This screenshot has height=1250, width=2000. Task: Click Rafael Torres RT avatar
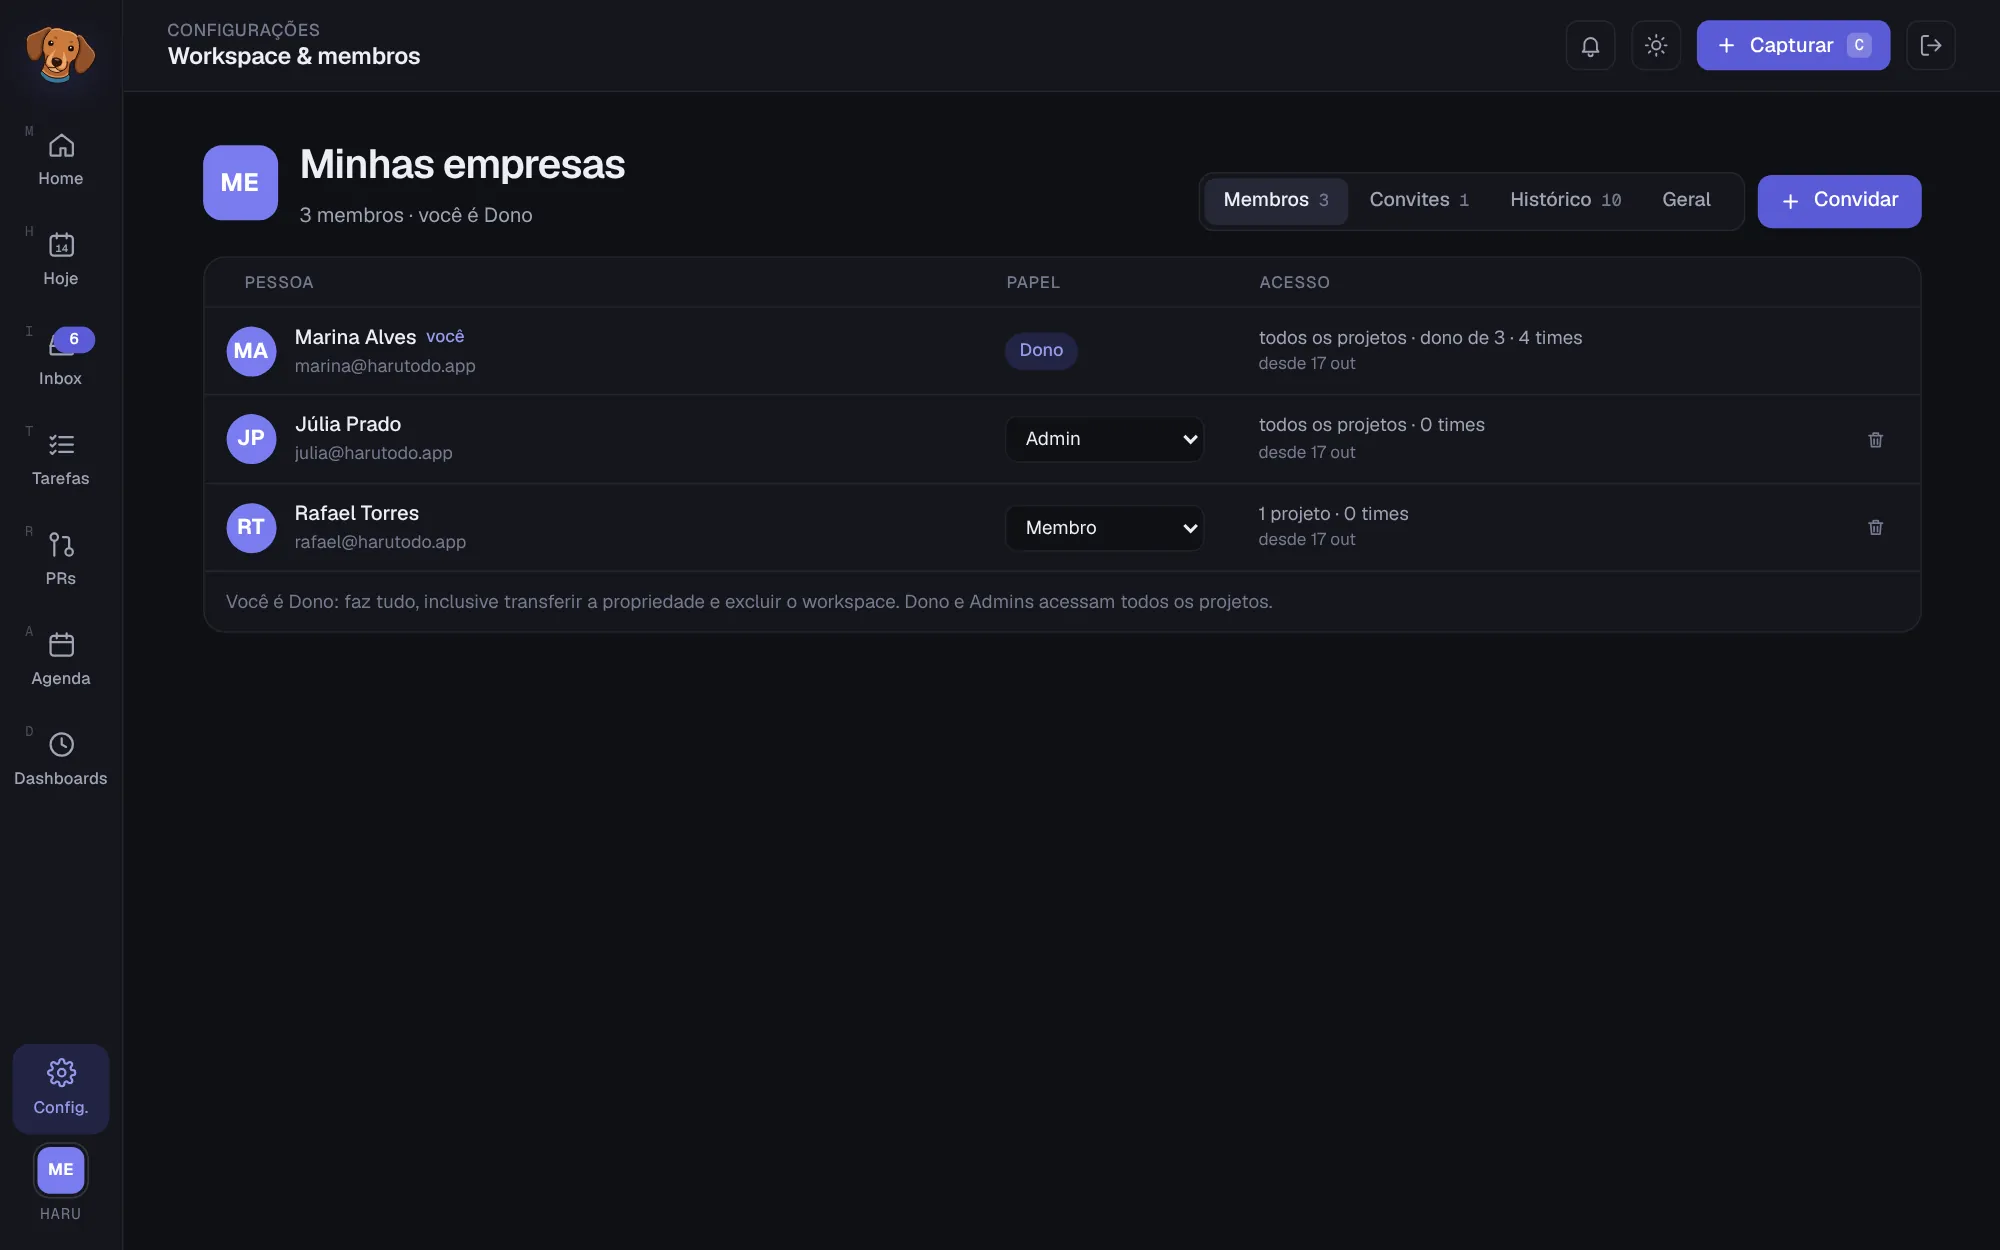click(x=251, y=527)
